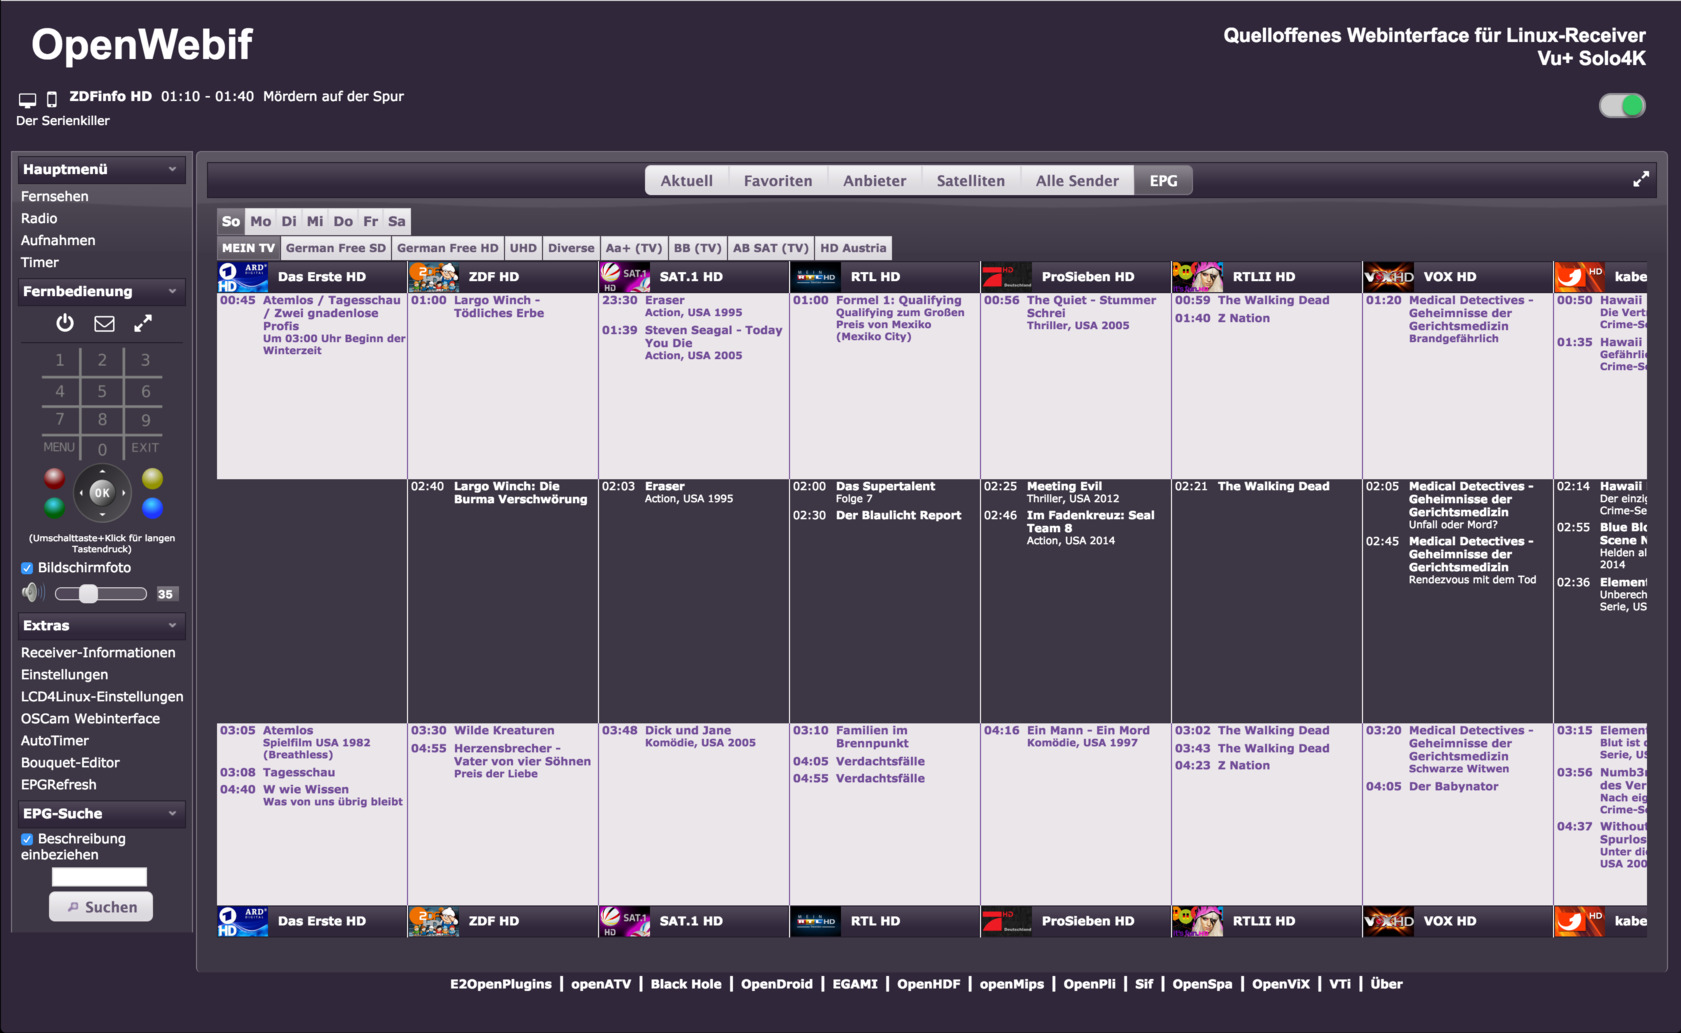Toggle the green switch at top right

1621,106
